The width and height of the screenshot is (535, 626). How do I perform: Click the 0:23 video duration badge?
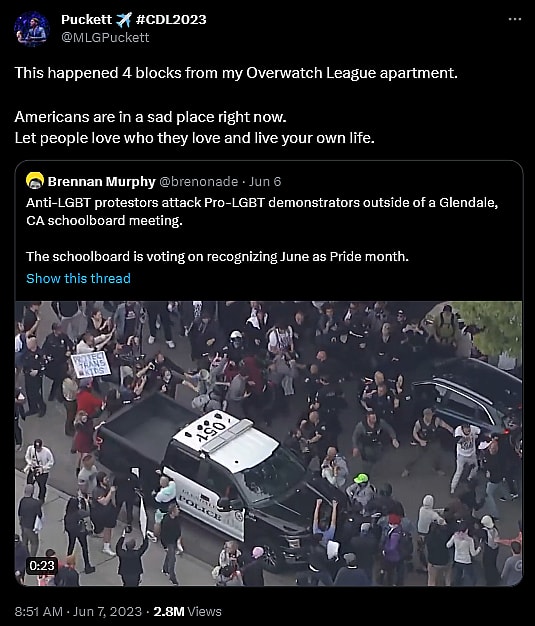[42, 566]
